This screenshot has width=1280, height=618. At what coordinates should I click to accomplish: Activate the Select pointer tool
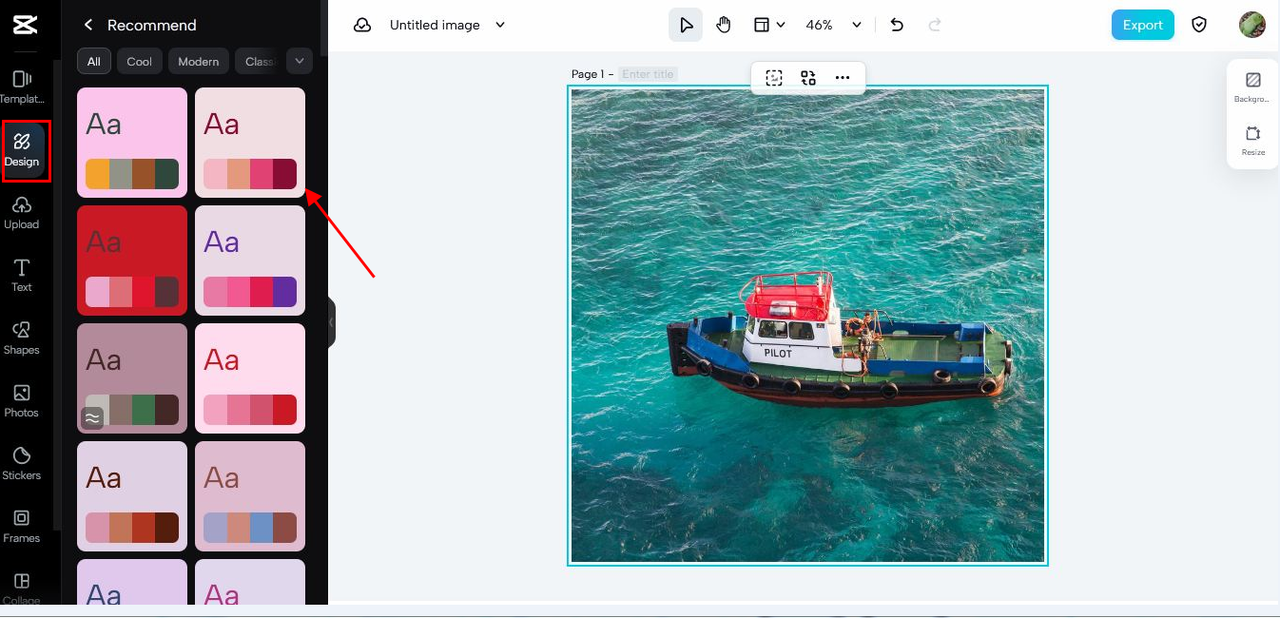point(686,25)
